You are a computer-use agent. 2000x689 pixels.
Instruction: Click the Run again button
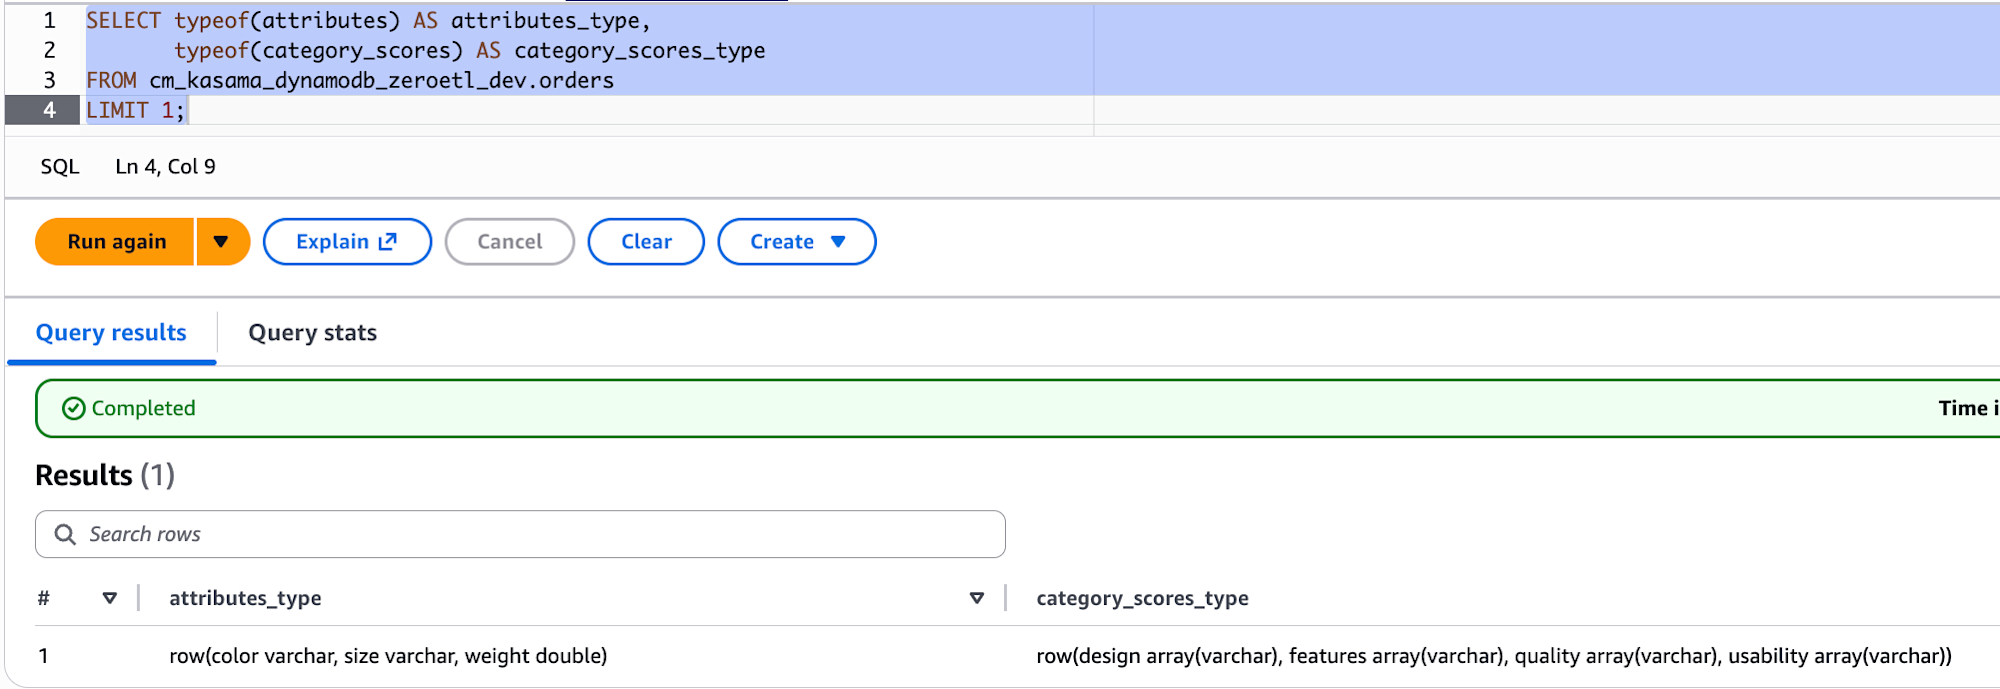(x=115, y=242)
